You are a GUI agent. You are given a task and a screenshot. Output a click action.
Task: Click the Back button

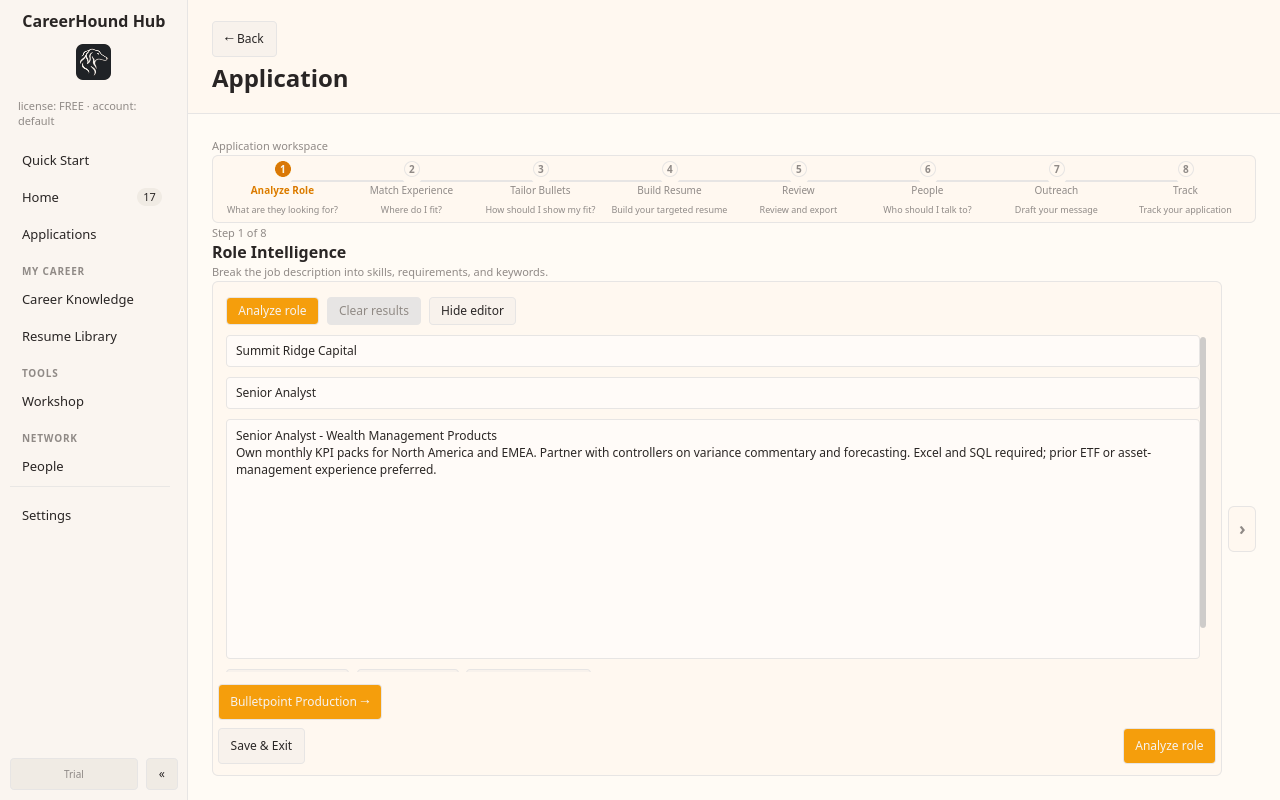point(244,39)
